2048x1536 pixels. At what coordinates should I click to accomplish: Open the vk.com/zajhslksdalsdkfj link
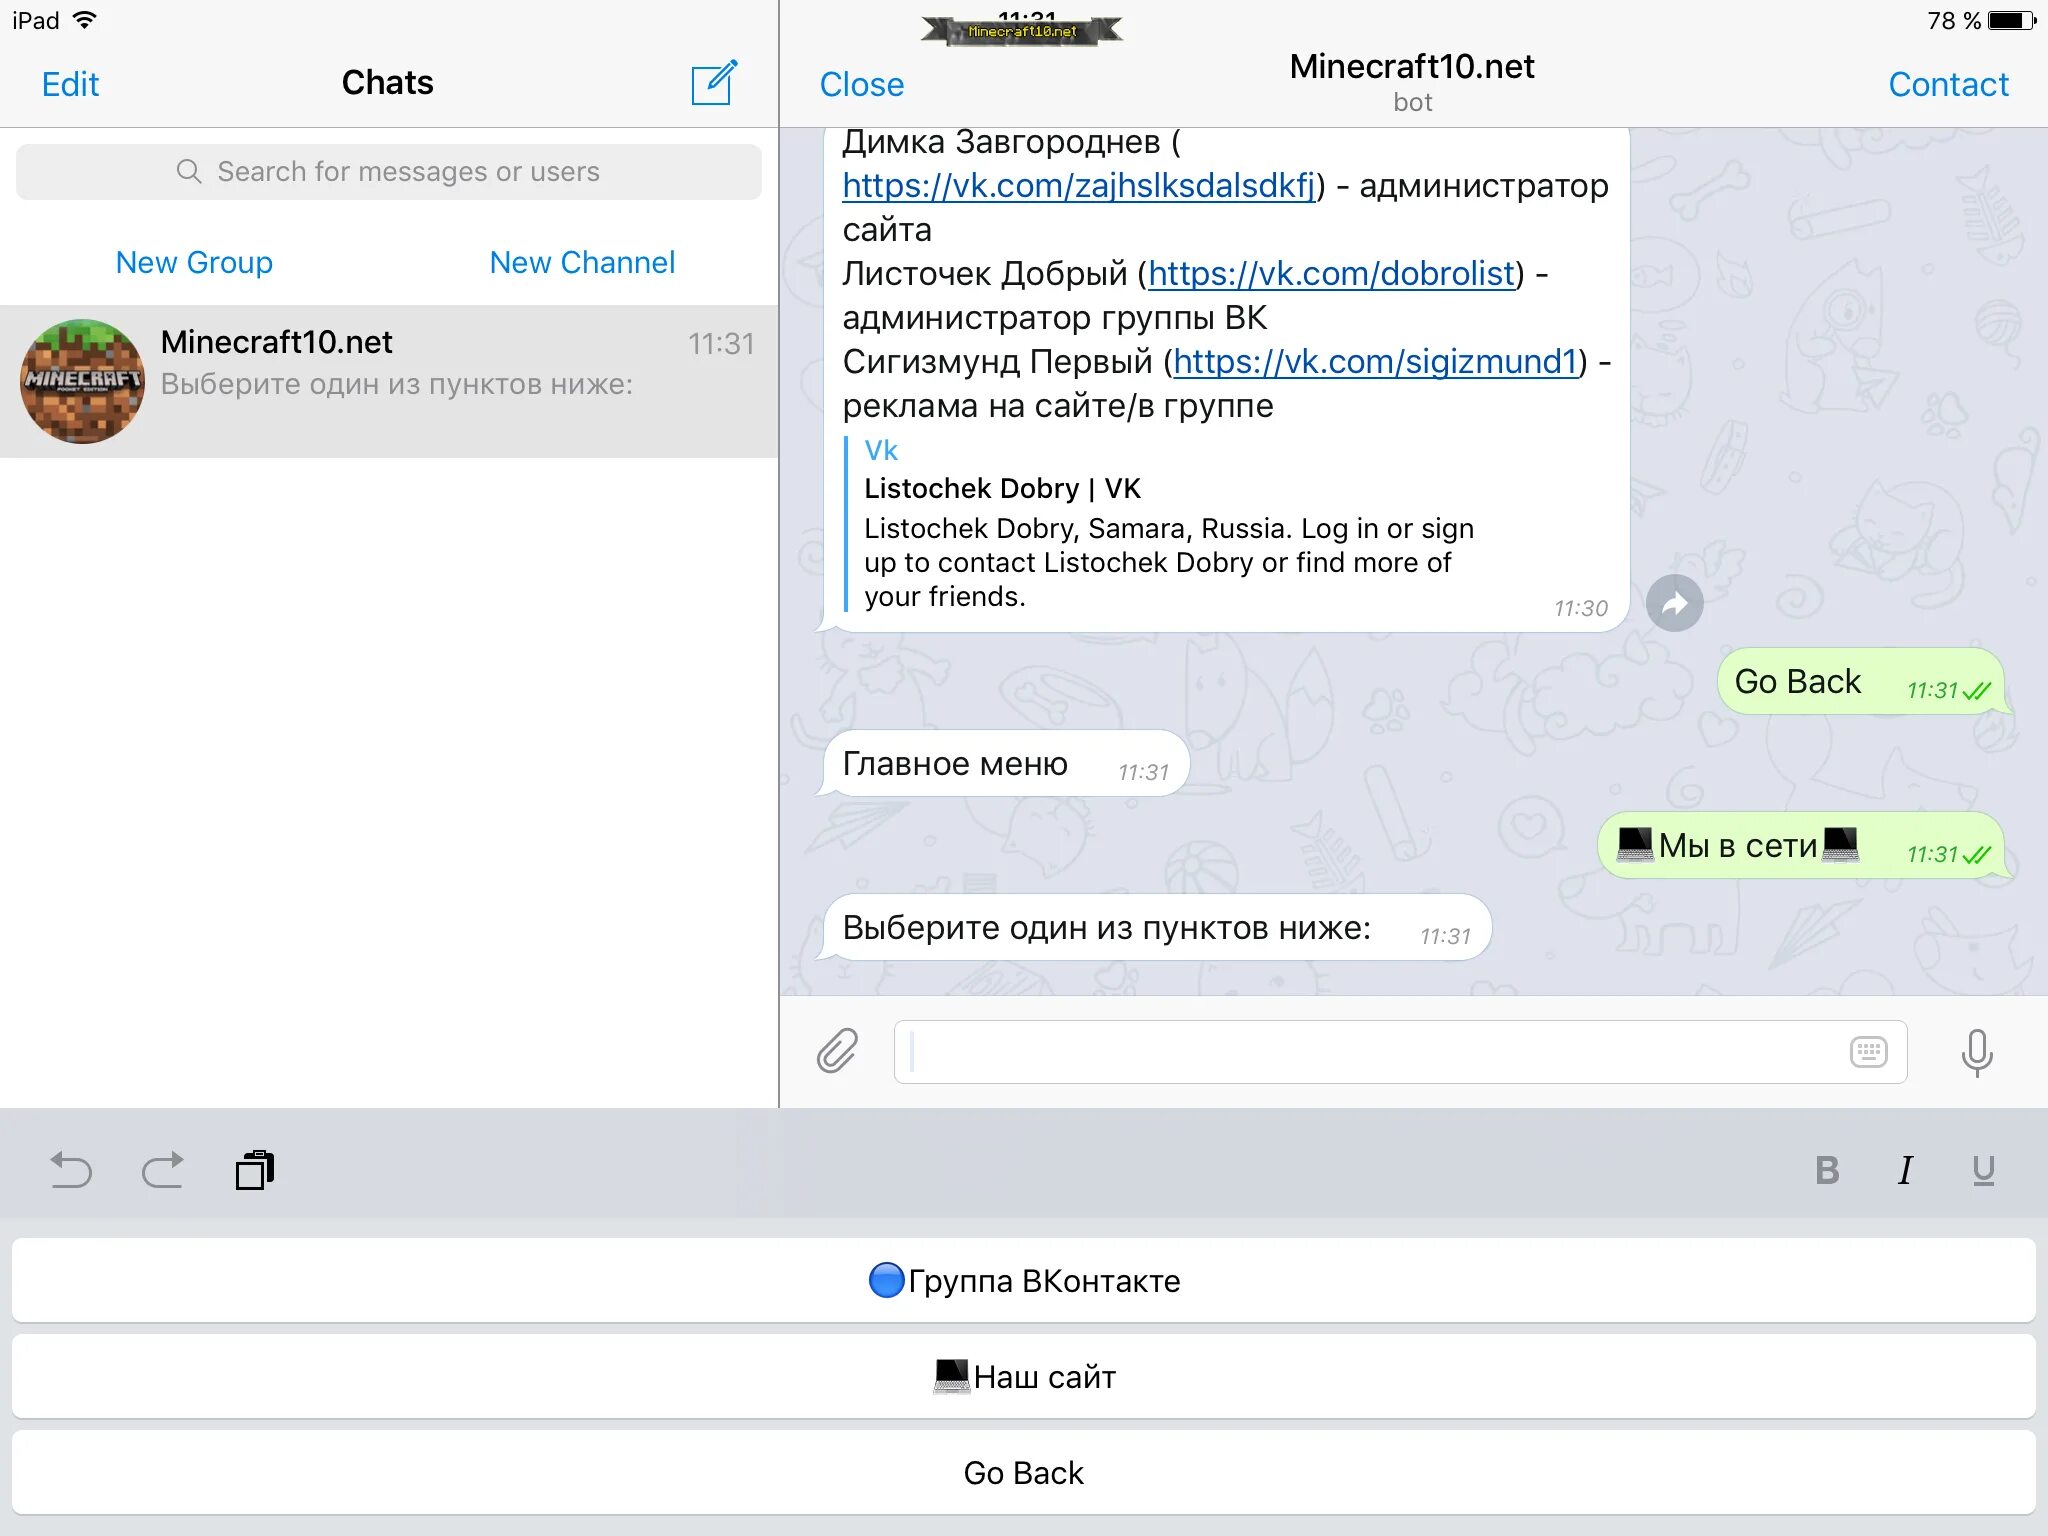pos(1079,186)
